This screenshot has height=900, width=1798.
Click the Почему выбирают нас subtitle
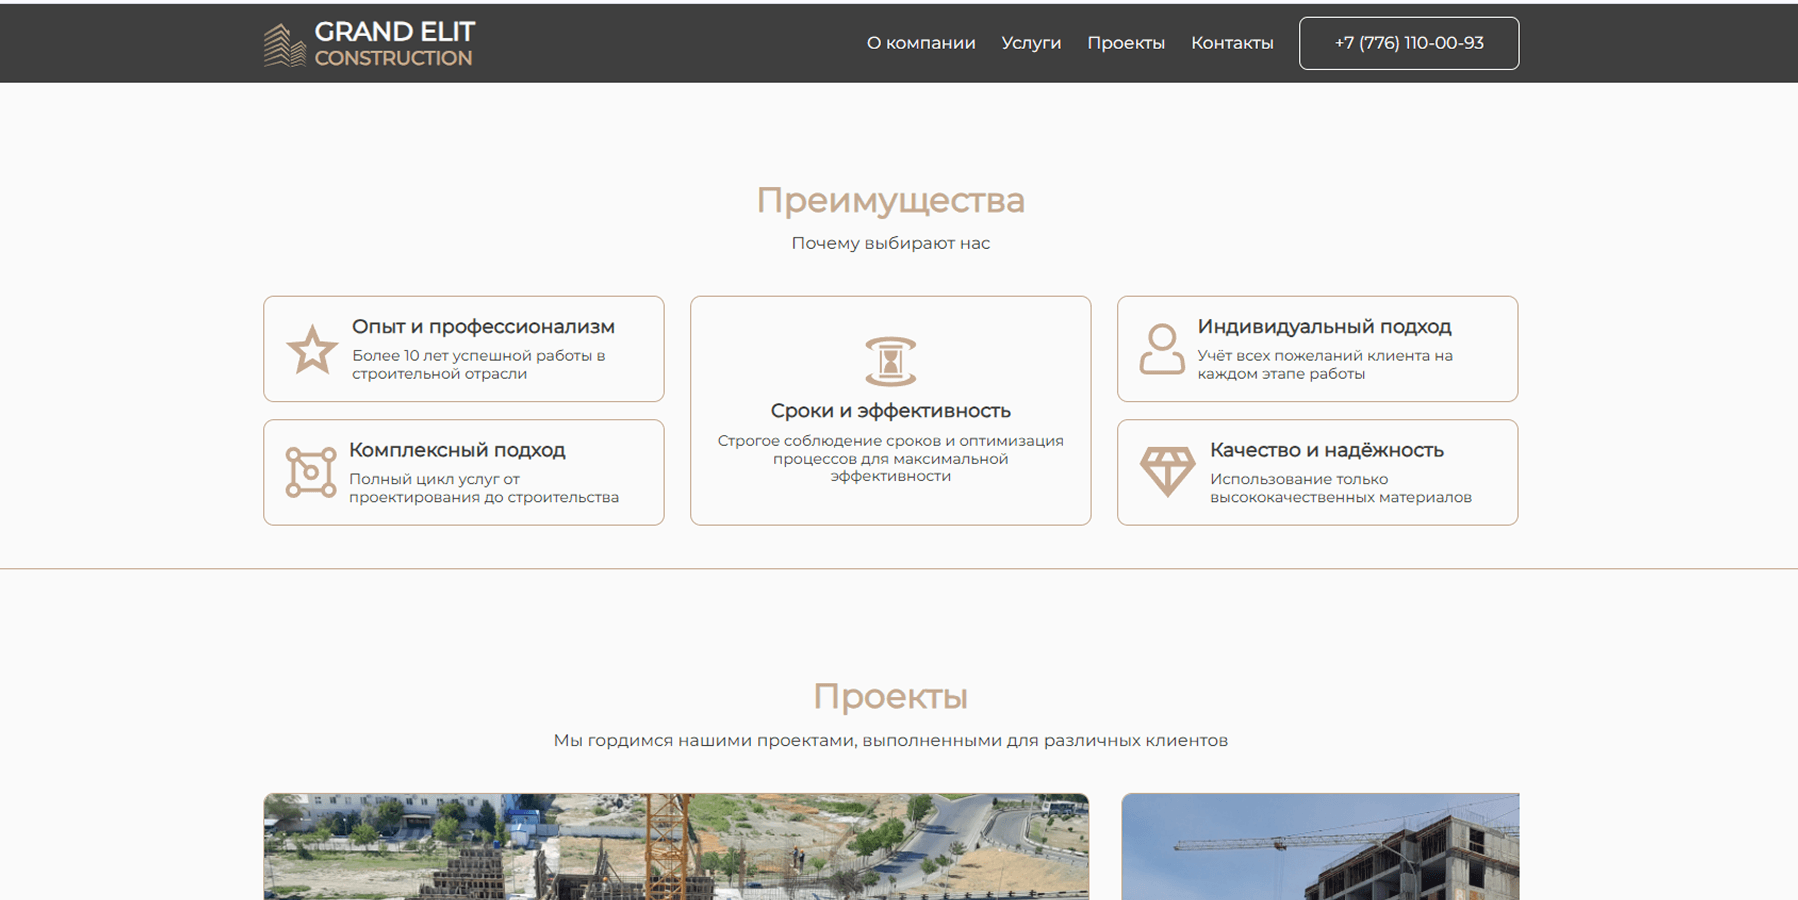point(890,243)
